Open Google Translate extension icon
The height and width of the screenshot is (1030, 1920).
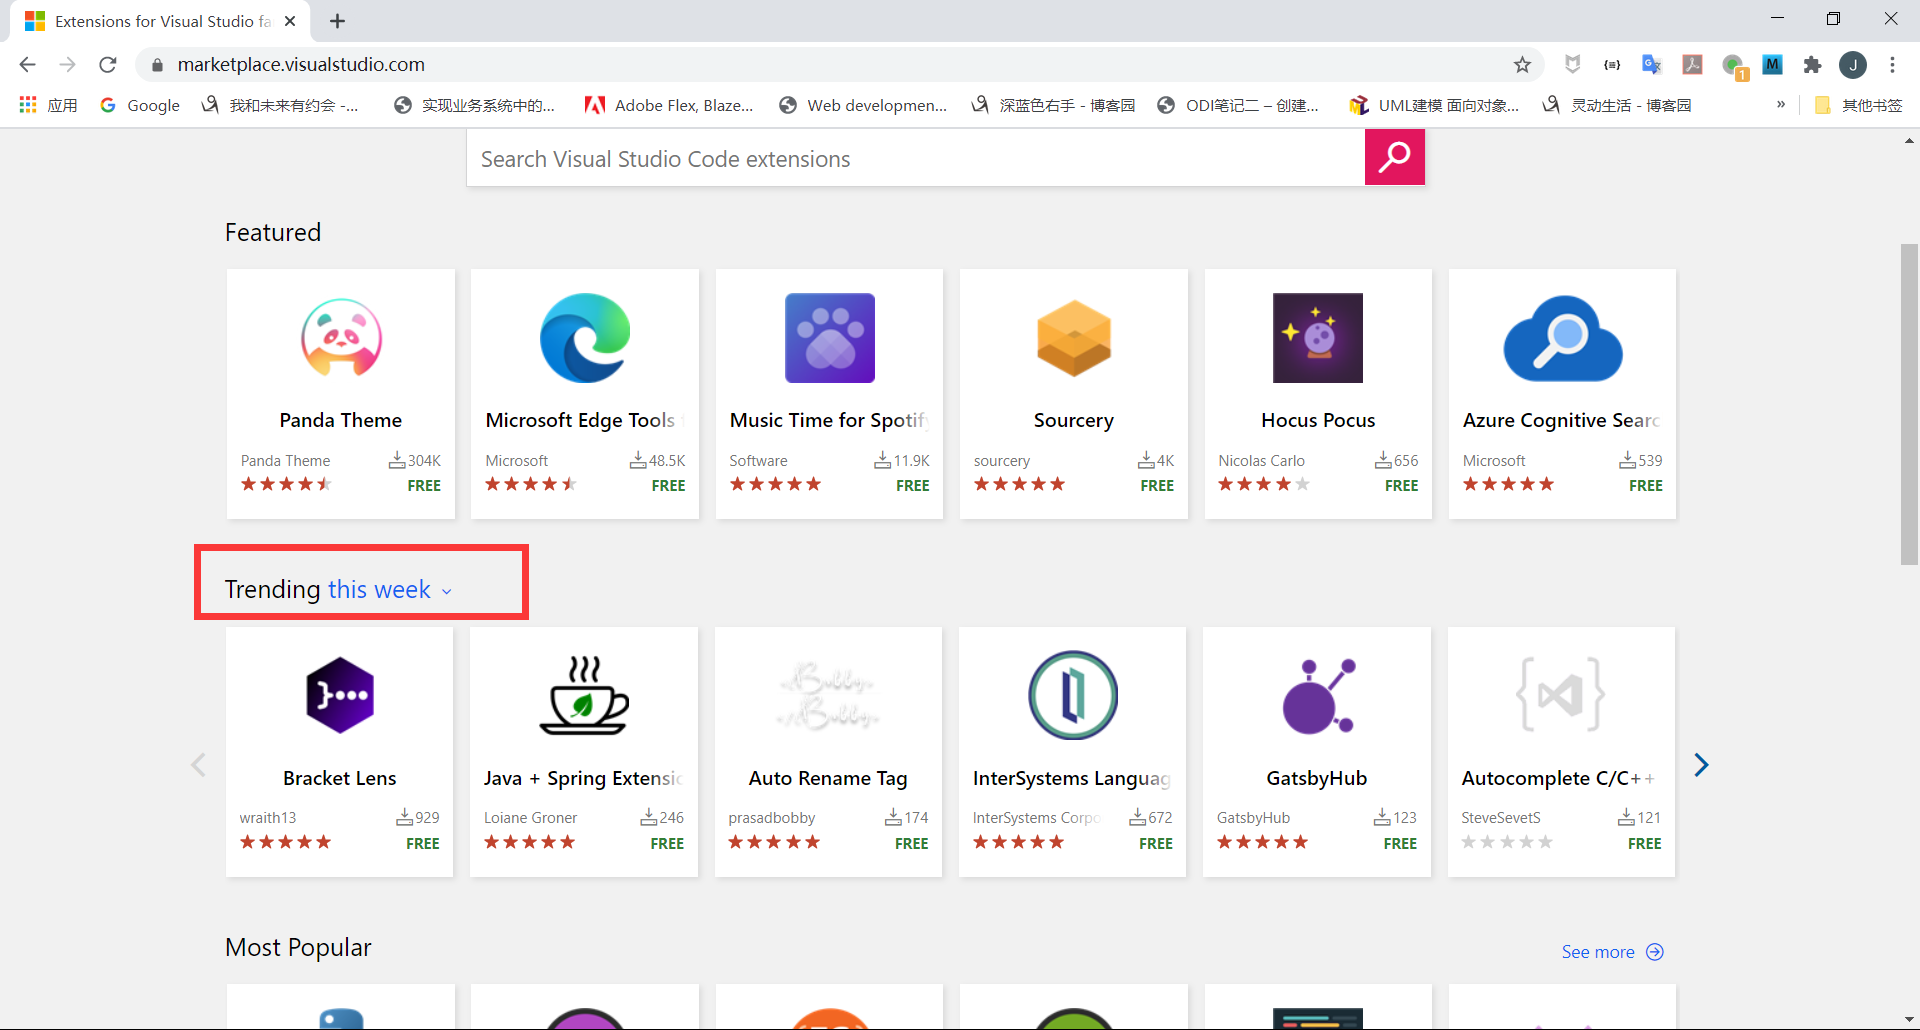[x=1651, y=65]
